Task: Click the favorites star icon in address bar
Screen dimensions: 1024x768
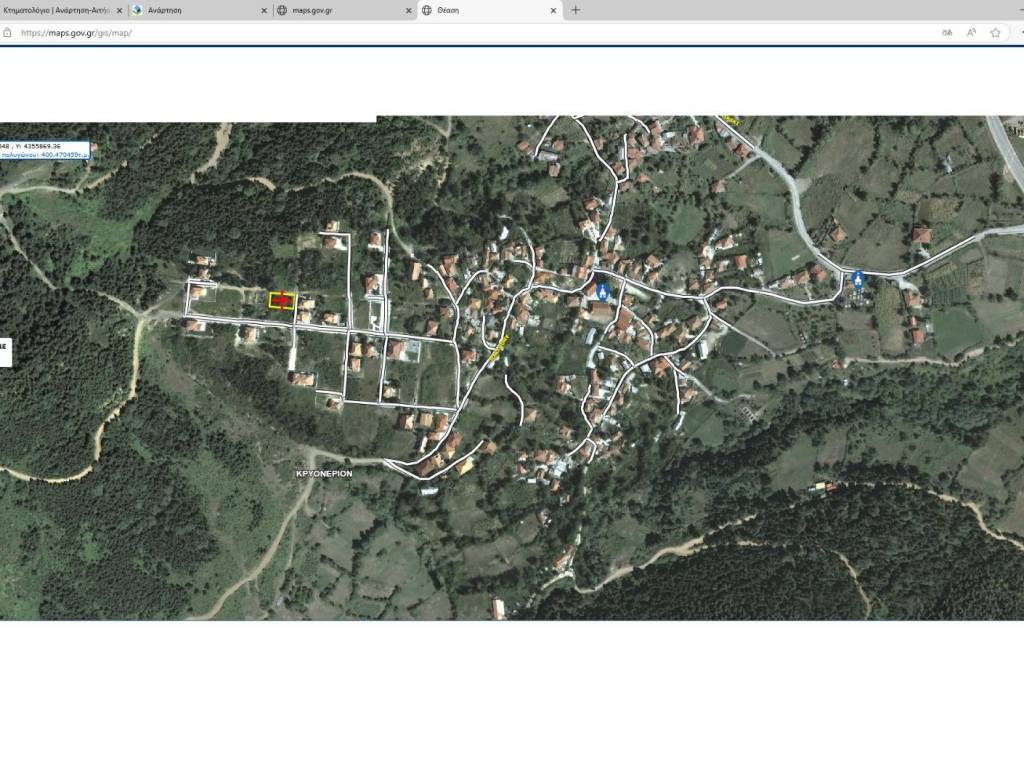Action: coord(995,32)
